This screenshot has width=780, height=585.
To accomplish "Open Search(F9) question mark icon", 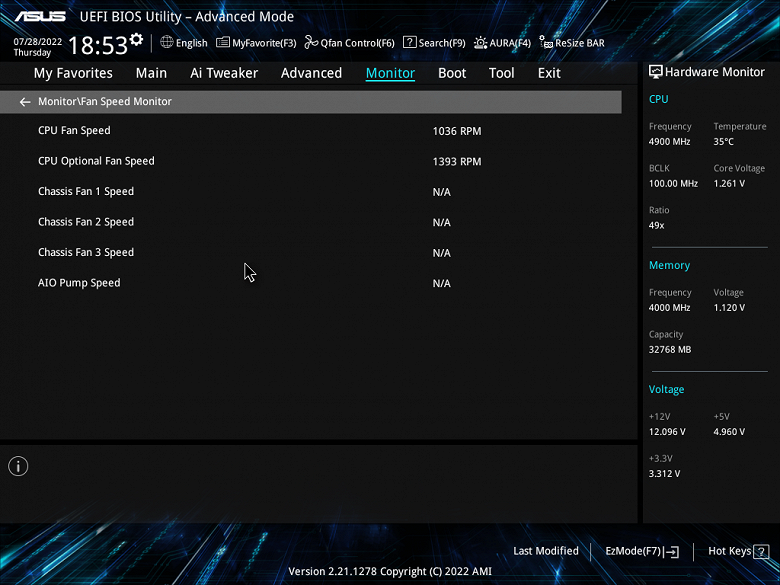I will (409, 42).
